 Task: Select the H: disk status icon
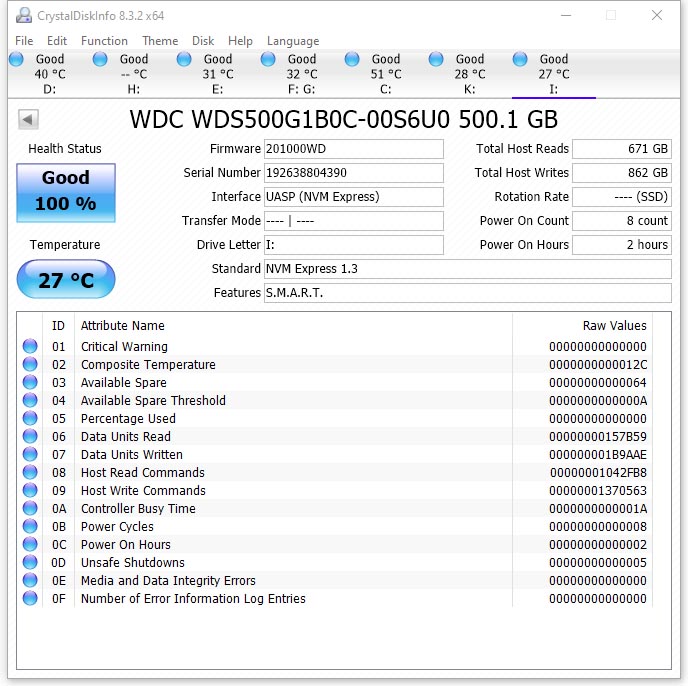pyautogui.click(x=100, y=59)
